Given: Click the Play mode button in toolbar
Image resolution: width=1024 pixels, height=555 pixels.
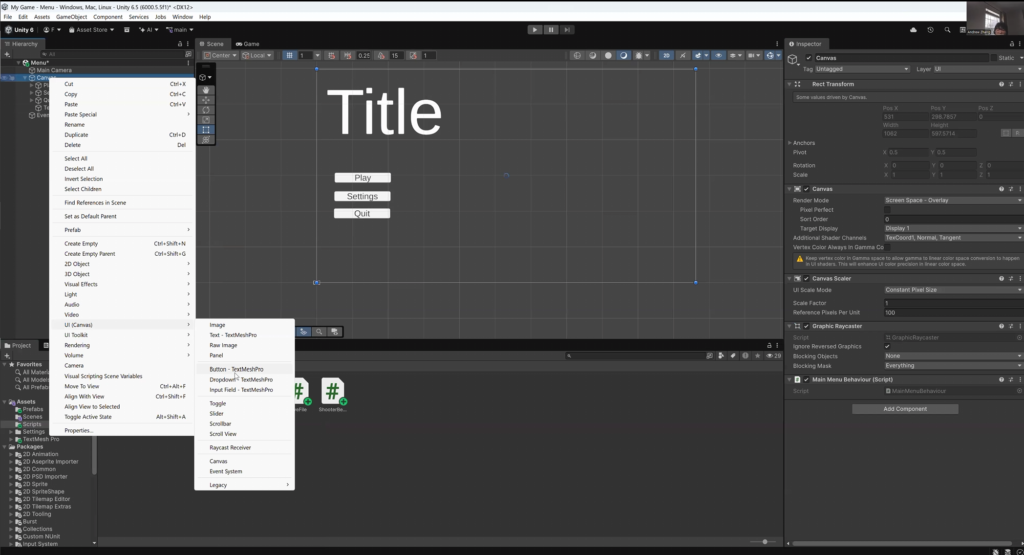Looking at the screenshot, I should point(534,29).
